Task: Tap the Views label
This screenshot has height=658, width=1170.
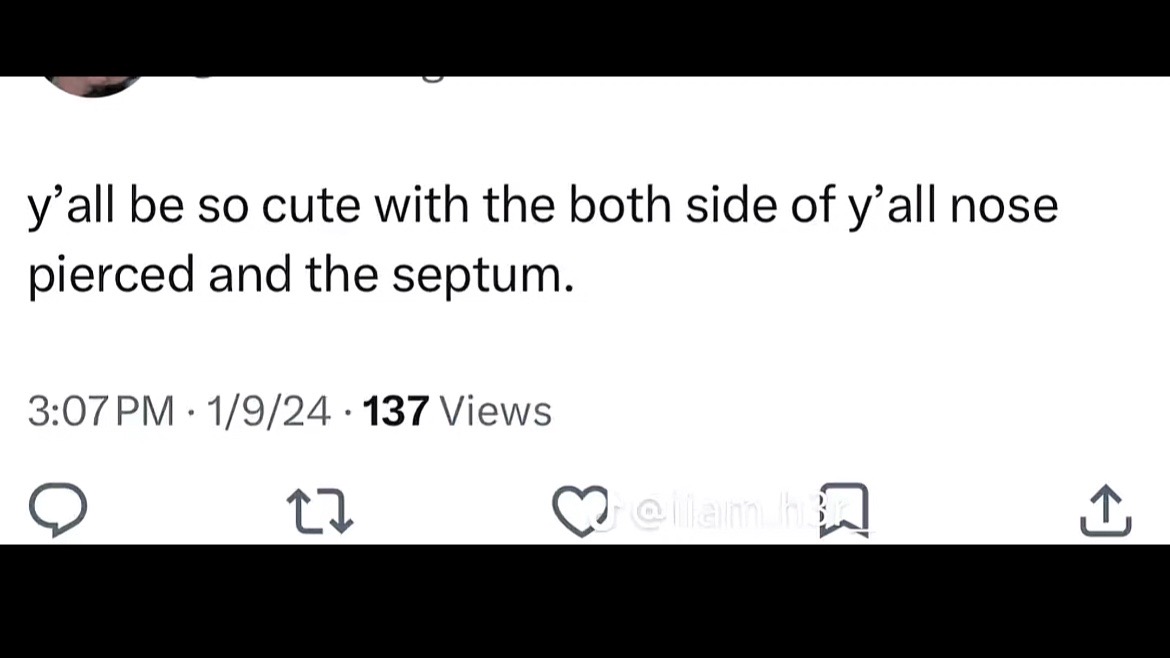Action: (x=495, y=411)
